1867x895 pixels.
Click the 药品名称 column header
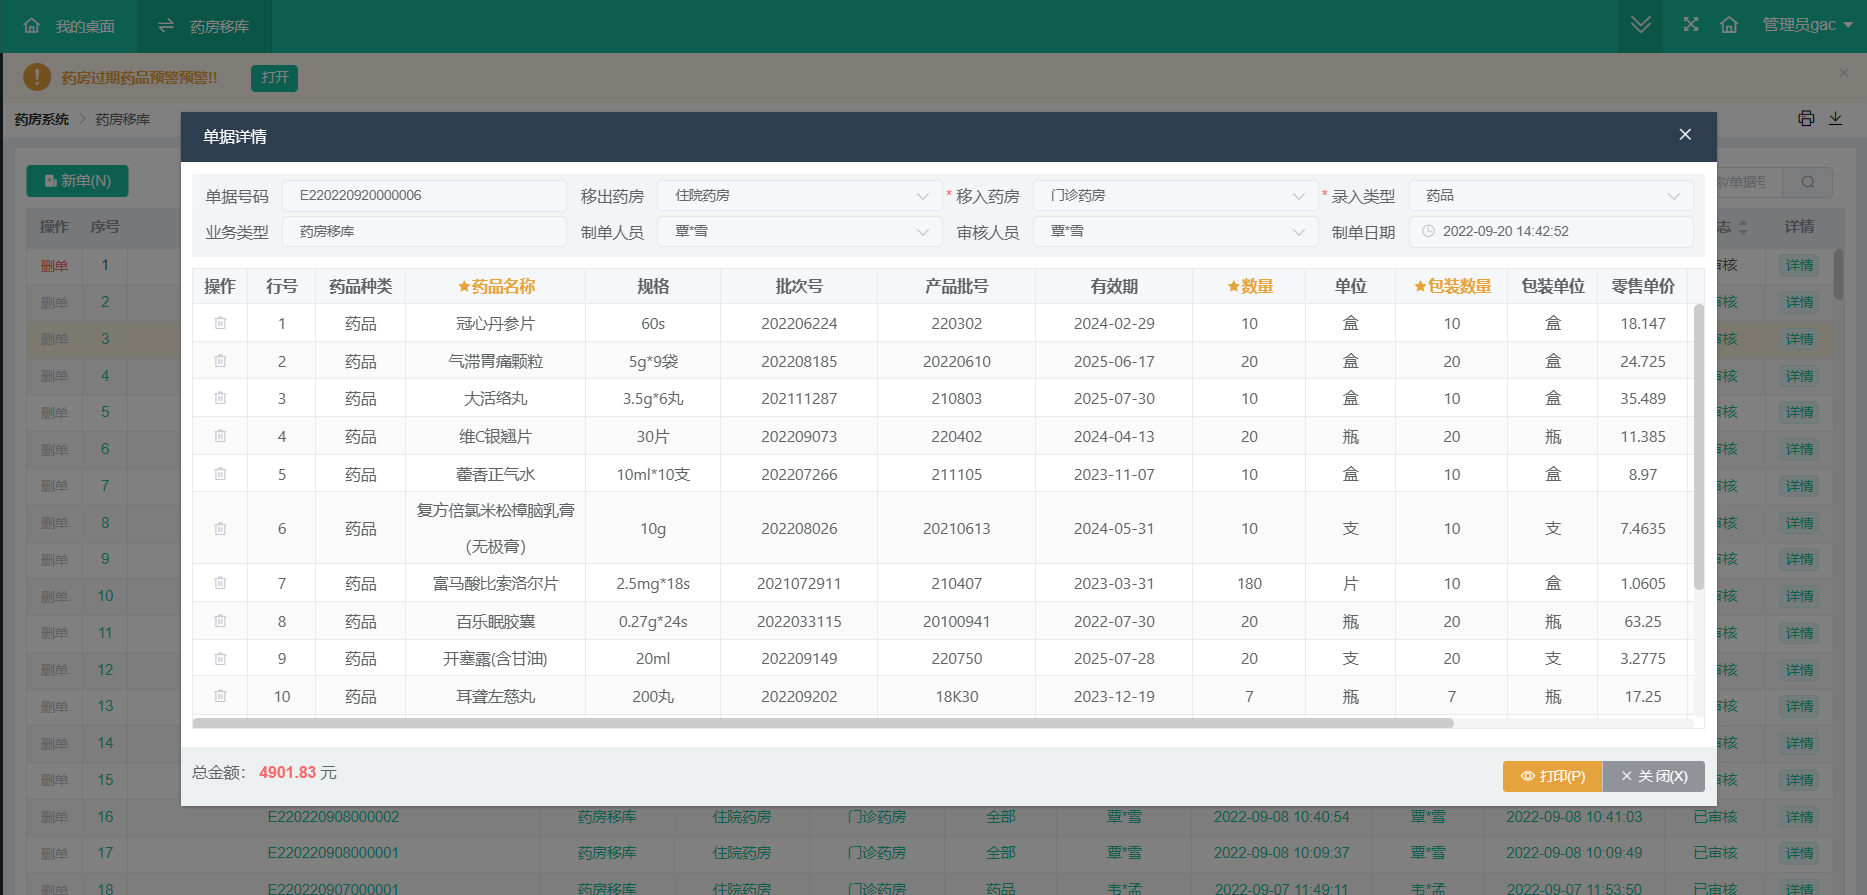pos(496,286)
